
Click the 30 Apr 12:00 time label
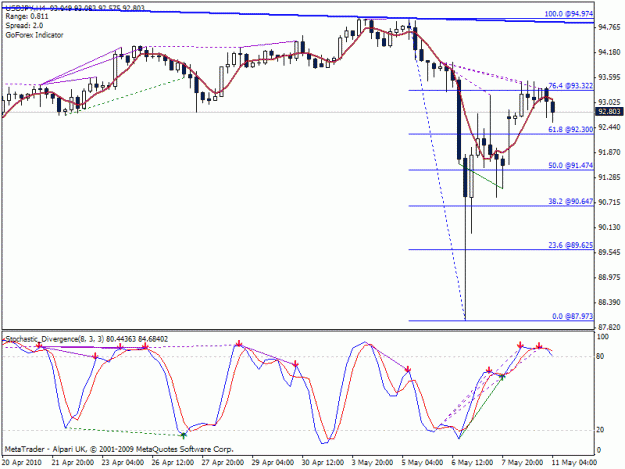[322, 462]
